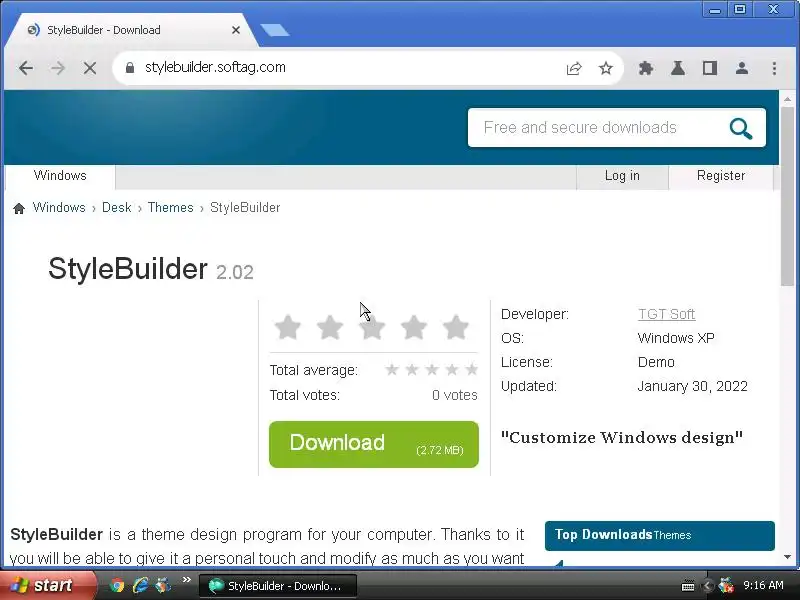This screenshot has width=800, height=600.
Task: Open the Windows site tab
Action: tap(60, 176)
